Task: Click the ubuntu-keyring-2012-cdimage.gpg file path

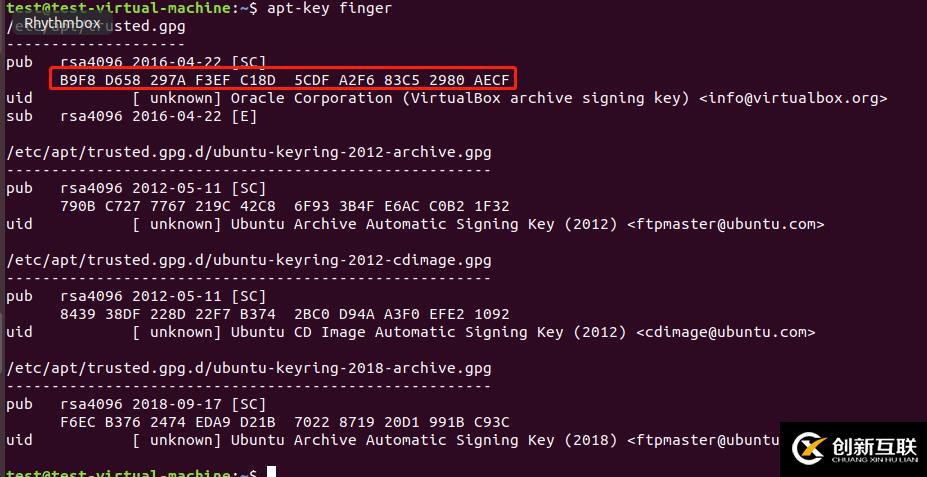Action: (x=249, y=260)
